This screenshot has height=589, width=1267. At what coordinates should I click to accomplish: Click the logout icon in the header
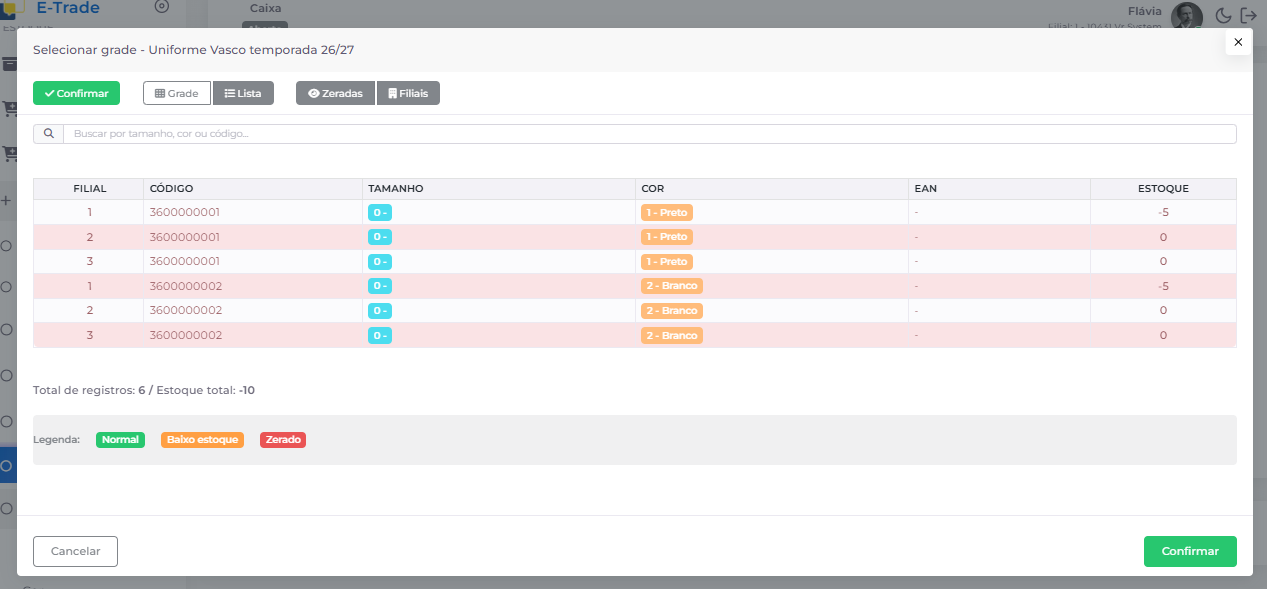click(1248, 15)
